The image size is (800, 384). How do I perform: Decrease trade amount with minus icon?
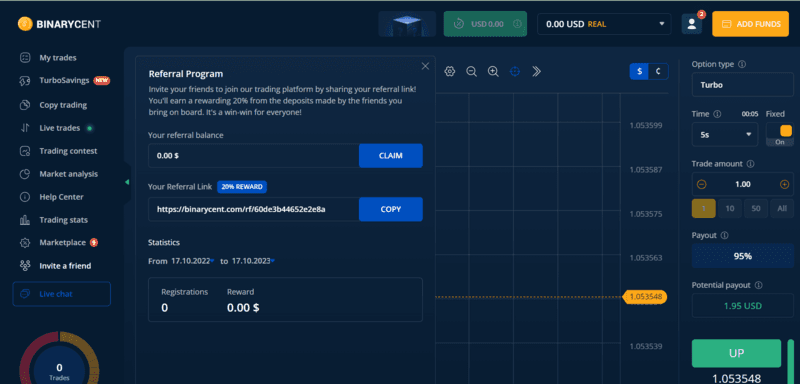pos(702,184)
